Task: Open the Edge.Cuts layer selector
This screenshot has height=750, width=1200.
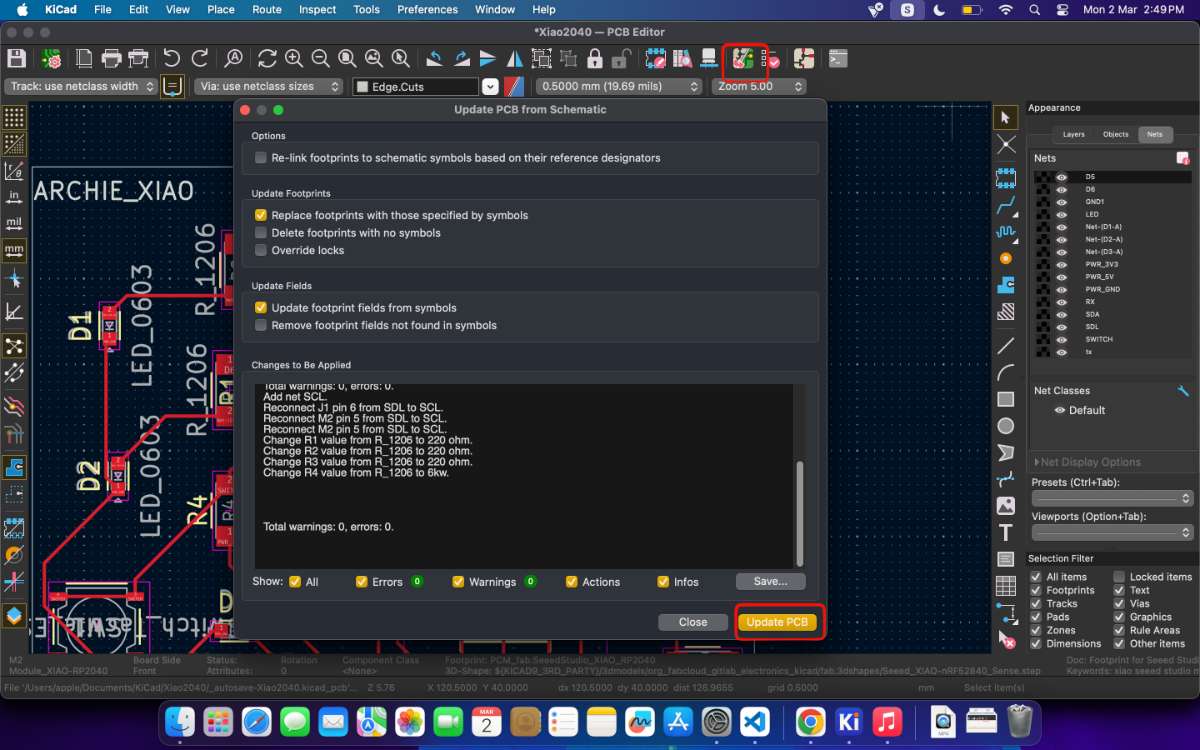Action: tap(425, 87)
